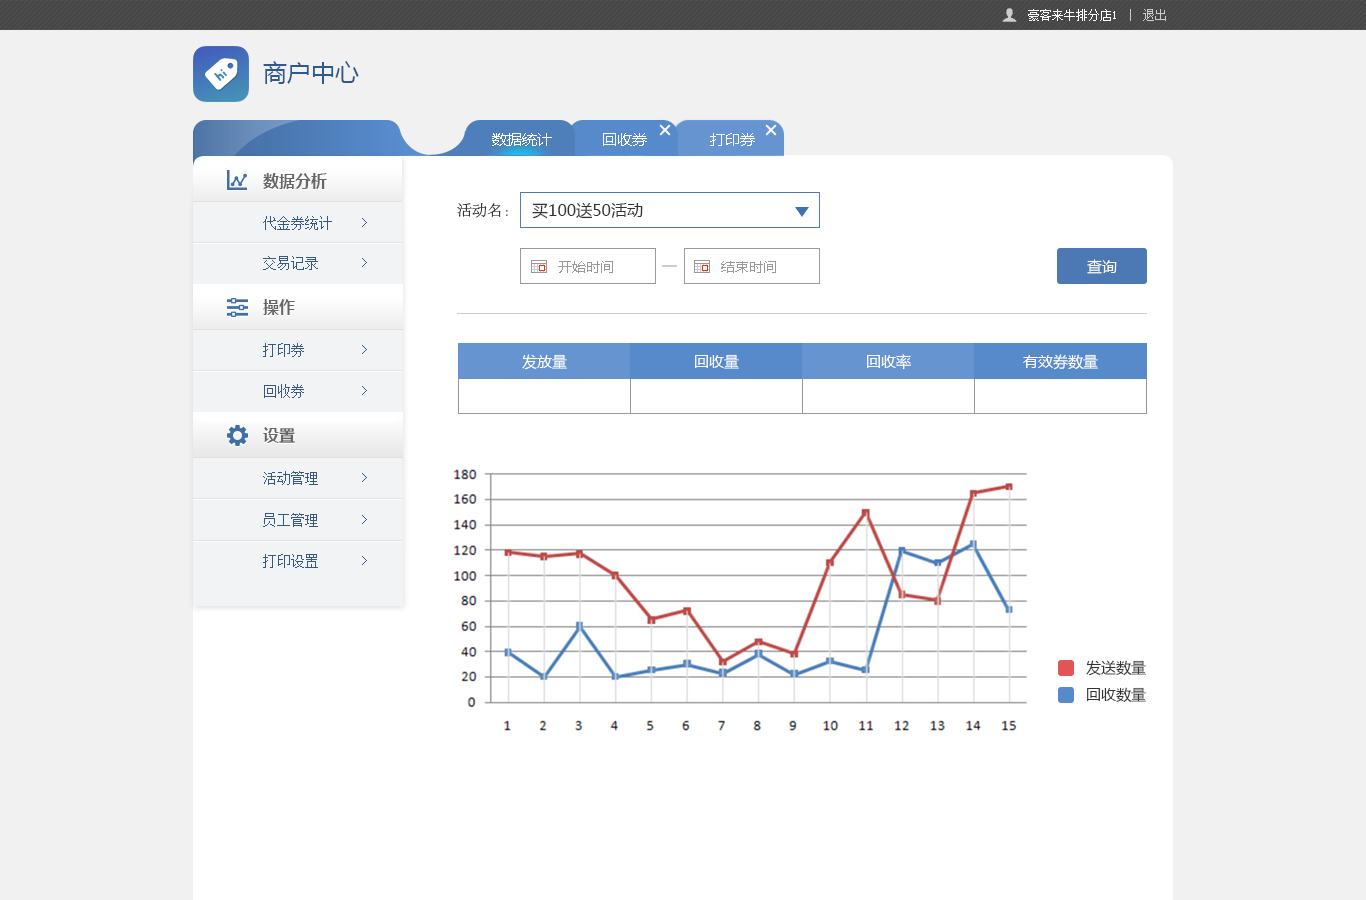Click the 退出 logout link

(1154, 15)
